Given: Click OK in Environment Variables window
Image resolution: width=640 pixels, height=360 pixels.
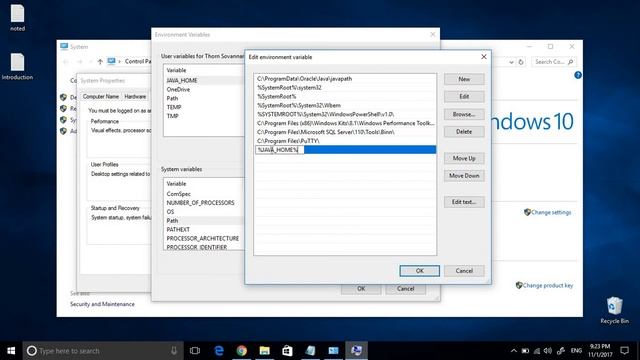Looking at the screenshot, I should (x=361, y=289).
